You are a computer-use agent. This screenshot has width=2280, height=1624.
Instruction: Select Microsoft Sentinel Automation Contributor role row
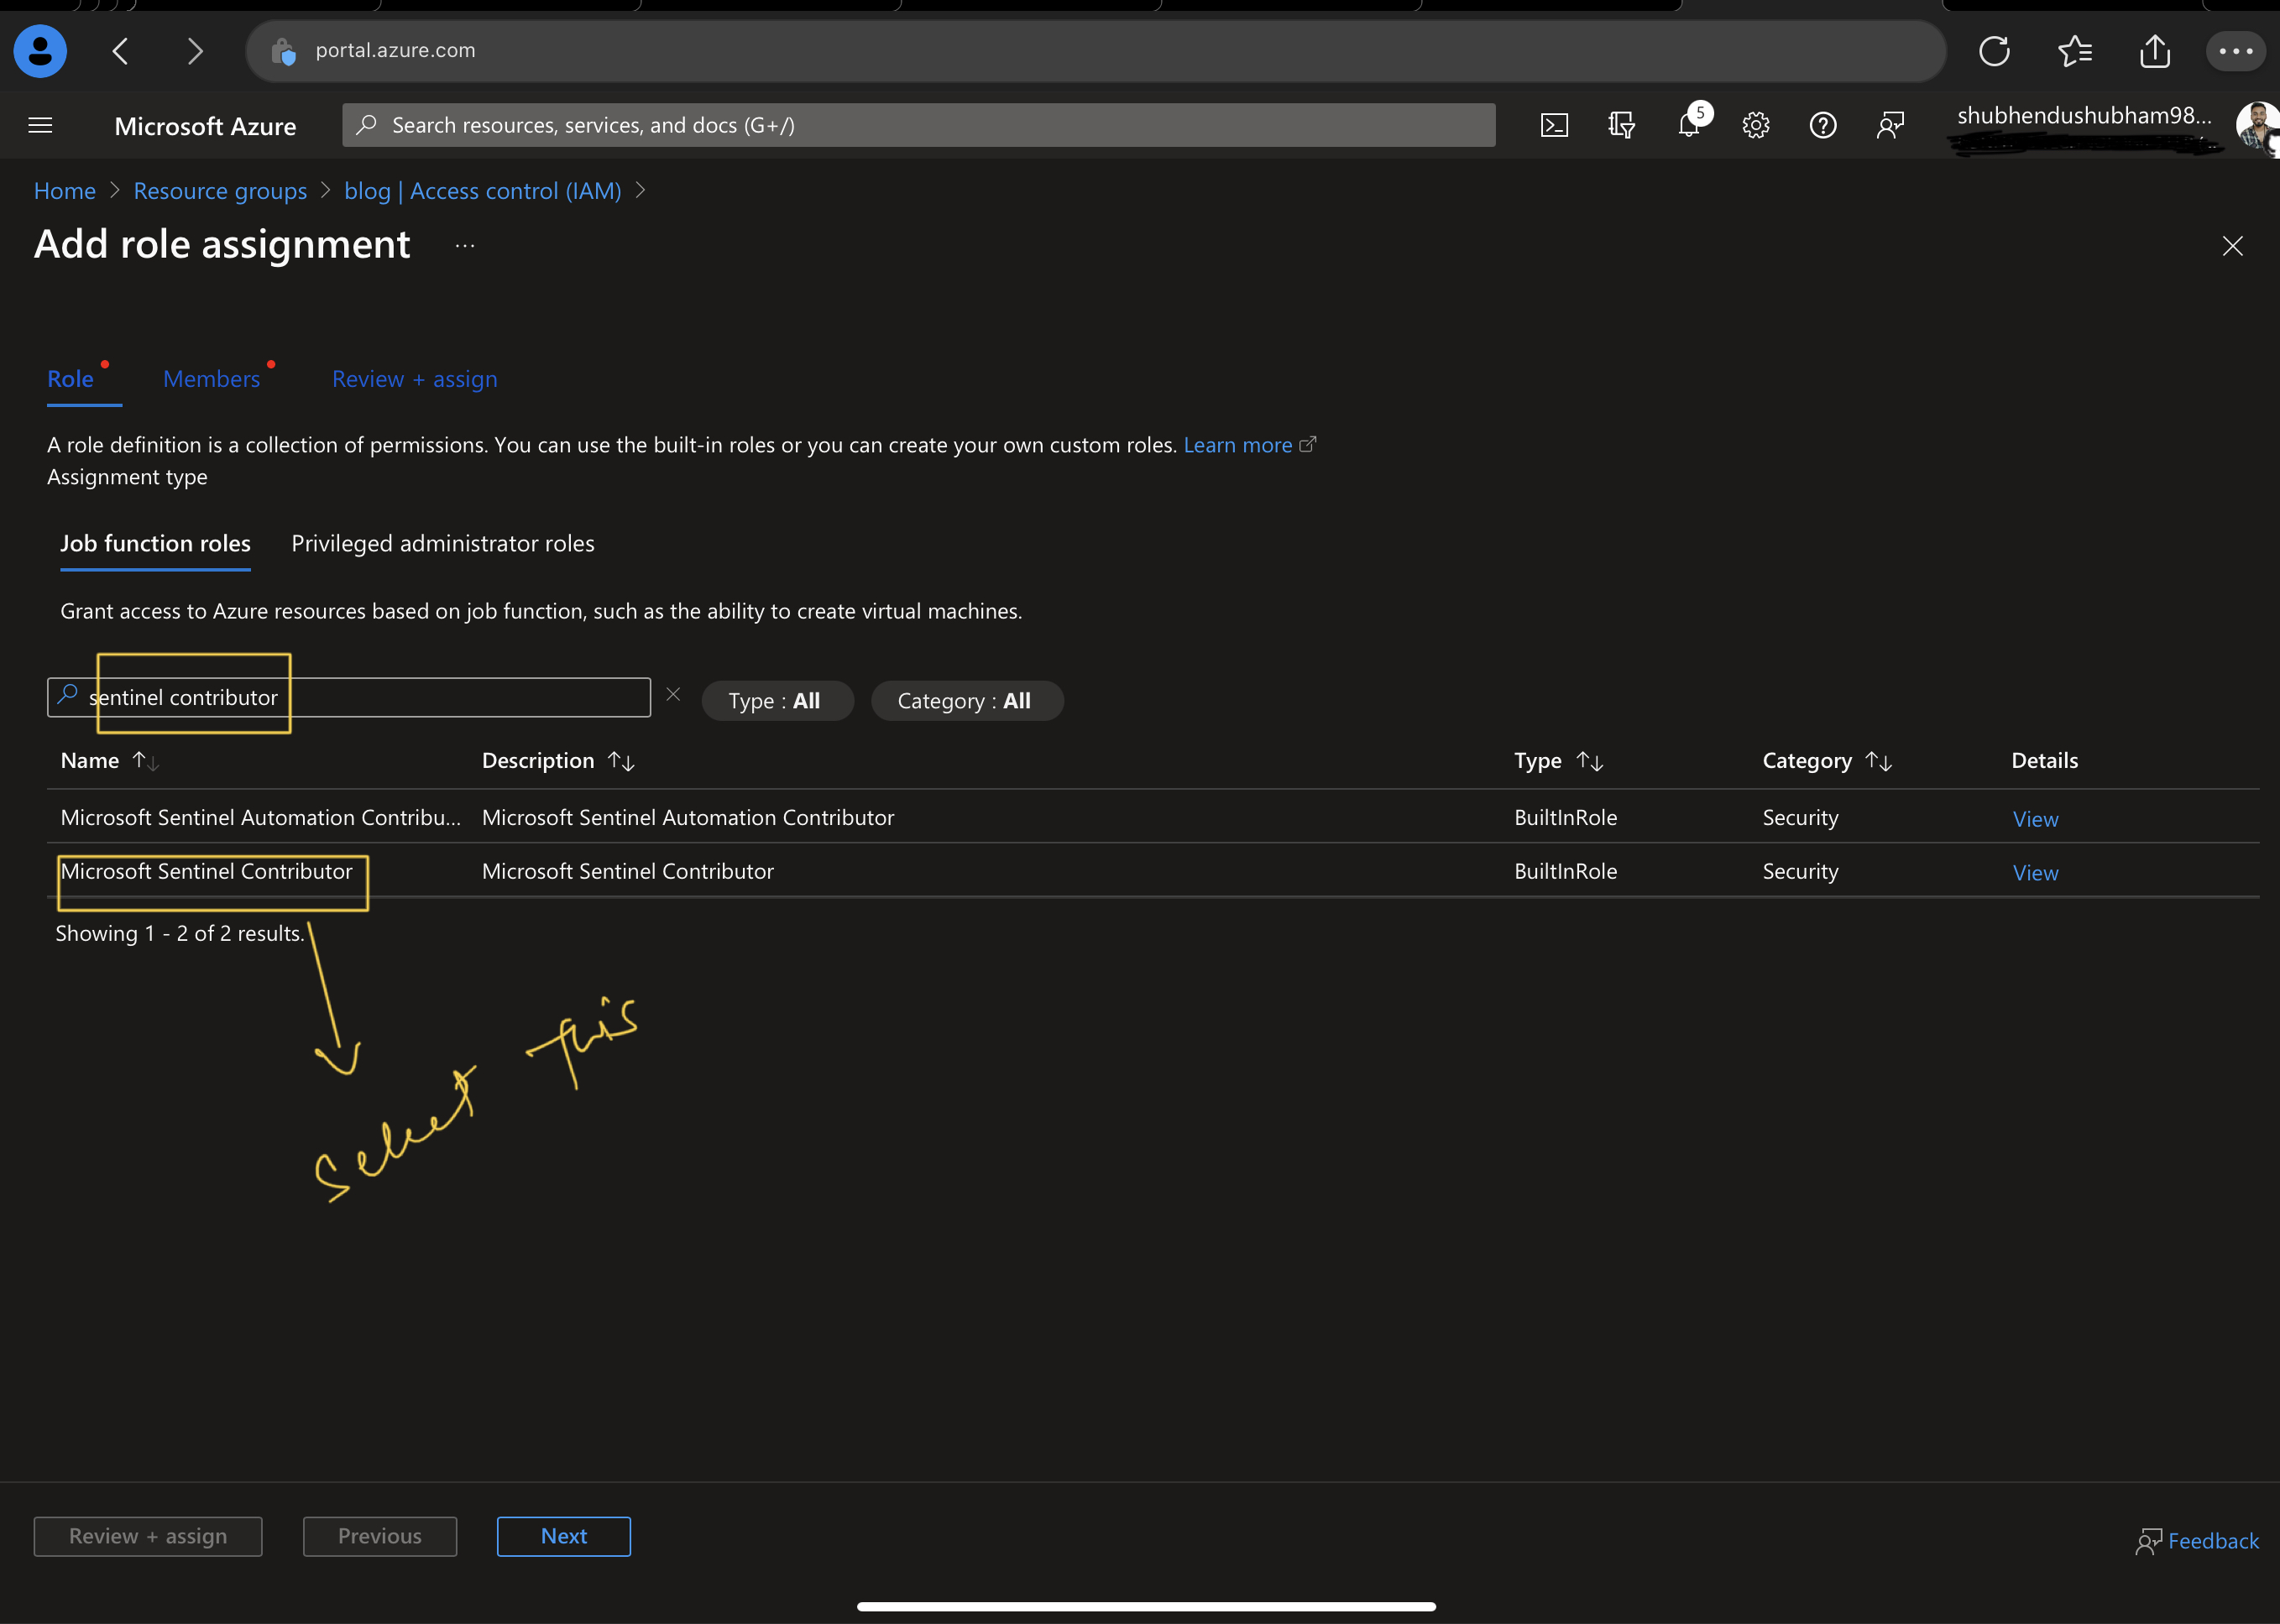1153,817
